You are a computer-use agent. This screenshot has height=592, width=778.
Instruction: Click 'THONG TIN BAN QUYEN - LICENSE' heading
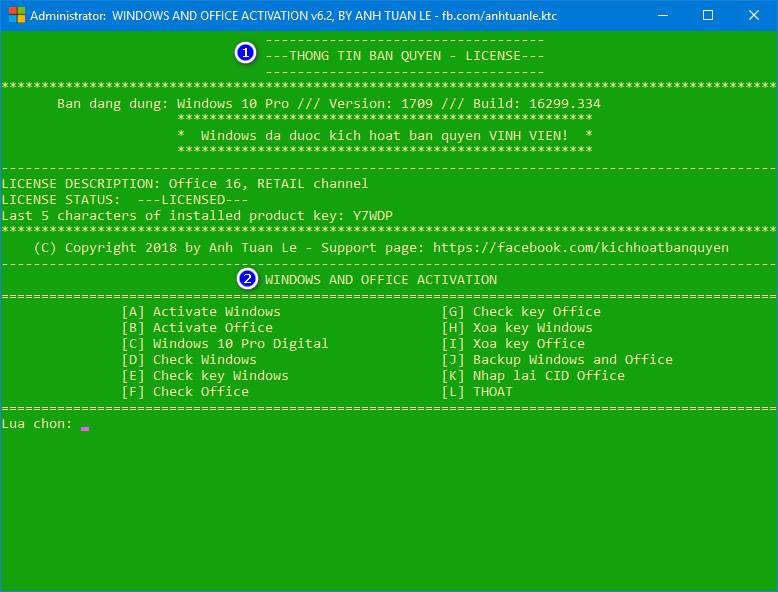pyautogui.click(x=405, y=56)
